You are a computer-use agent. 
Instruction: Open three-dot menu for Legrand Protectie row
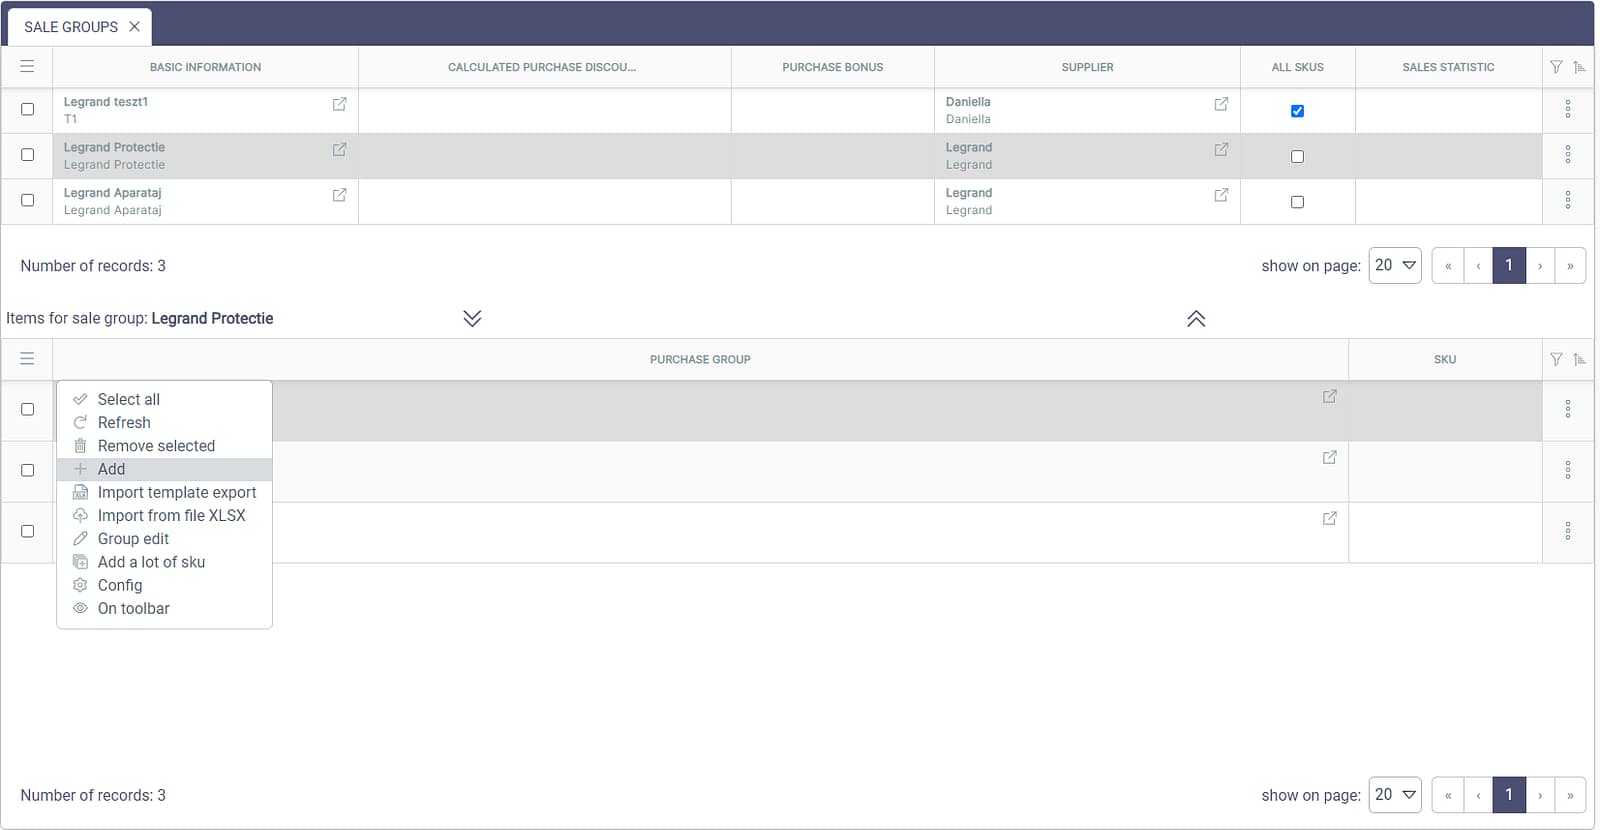point(1567,155)
